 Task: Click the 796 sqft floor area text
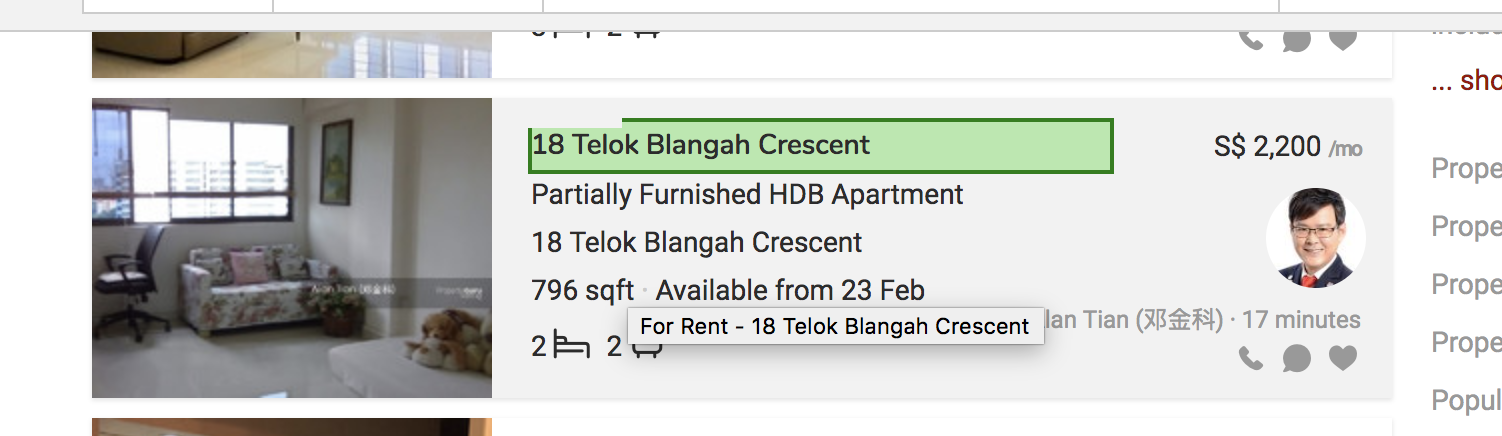[582, 291]
